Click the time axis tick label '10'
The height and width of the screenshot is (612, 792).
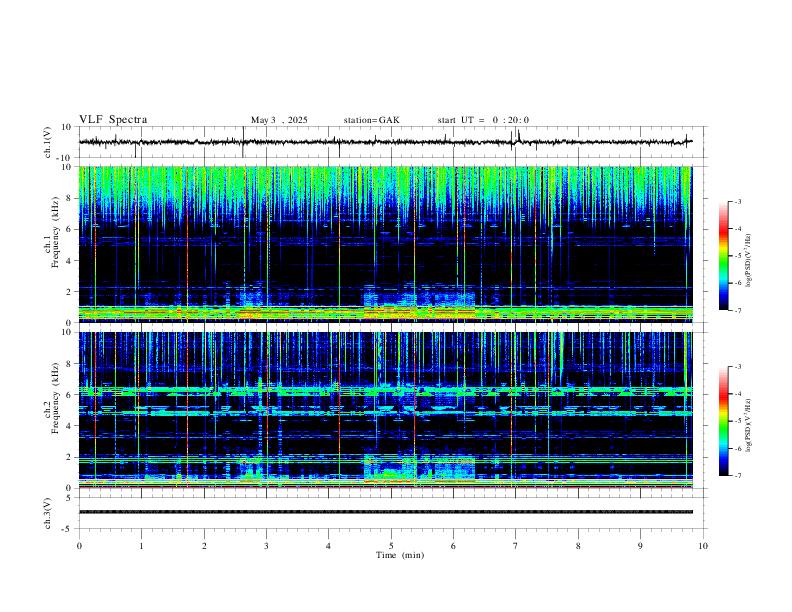[x=703, y=546]
